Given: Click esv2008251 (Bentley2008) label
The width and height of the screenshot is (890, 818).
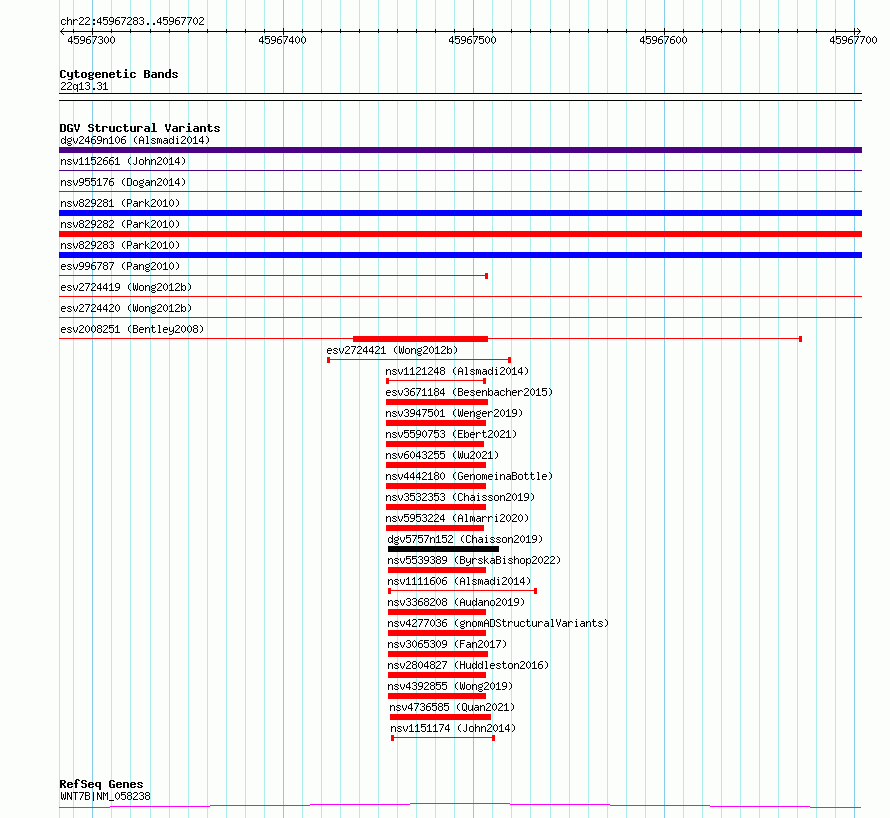Looking at the screenshot, I should [x=132, y=329].
